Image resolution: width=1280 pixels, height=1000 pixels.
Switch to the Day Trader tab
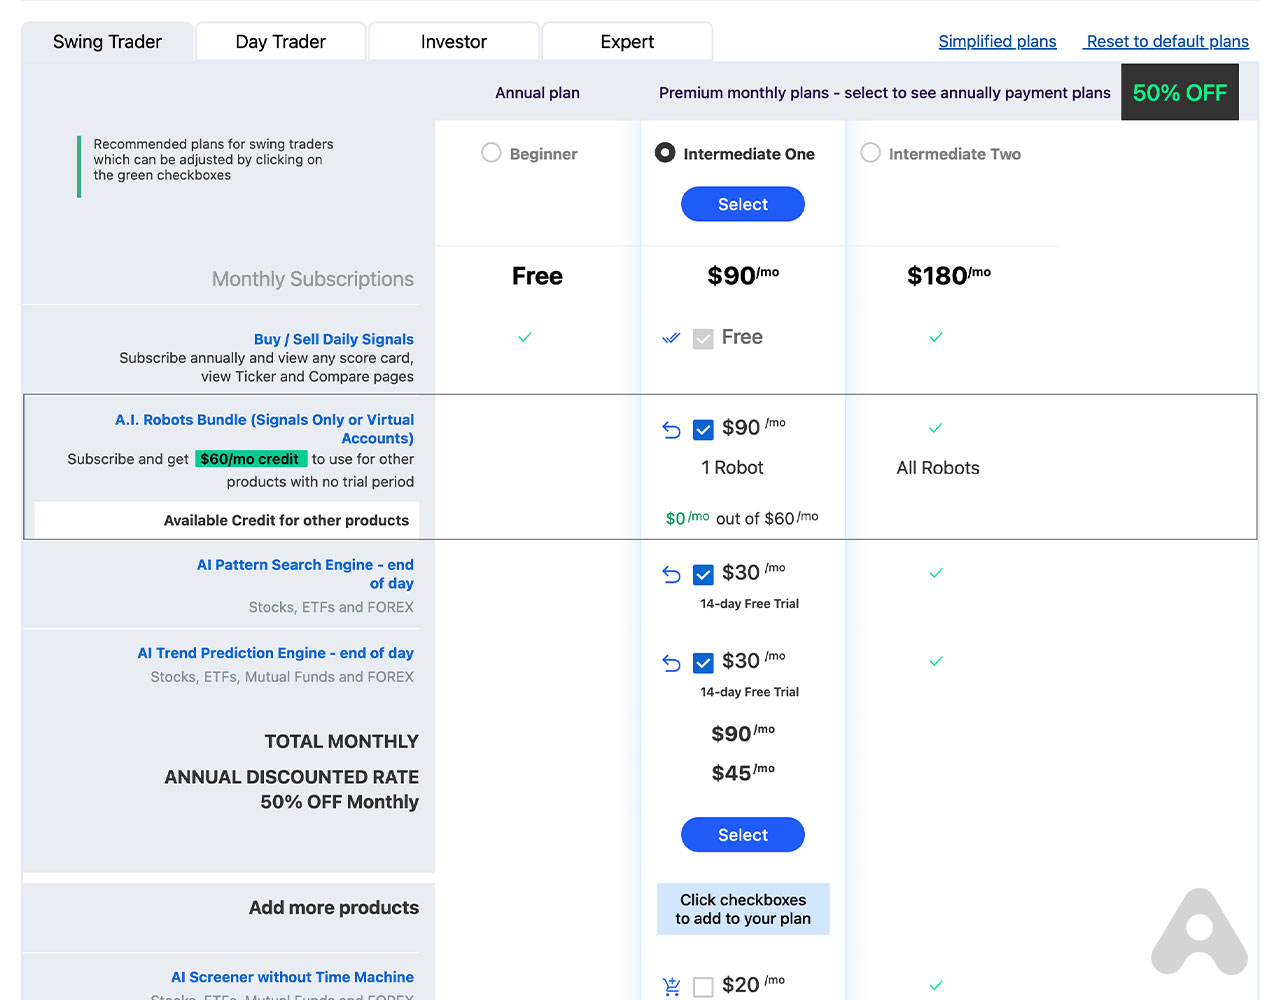[x=280, y=42]
